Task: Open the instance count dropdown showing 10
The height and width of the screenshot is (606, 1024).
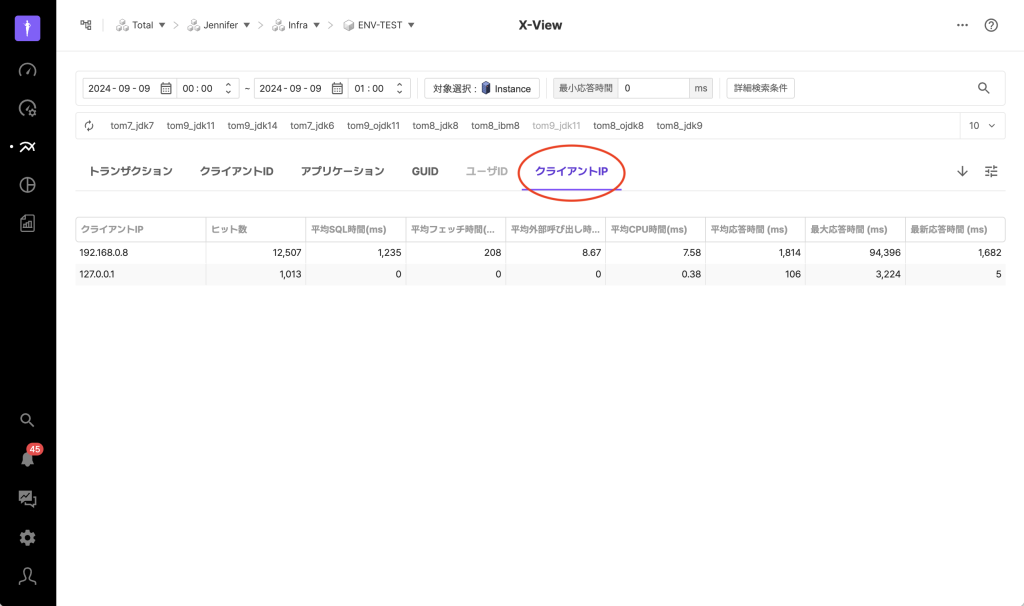Action: [x=981, y=126]
